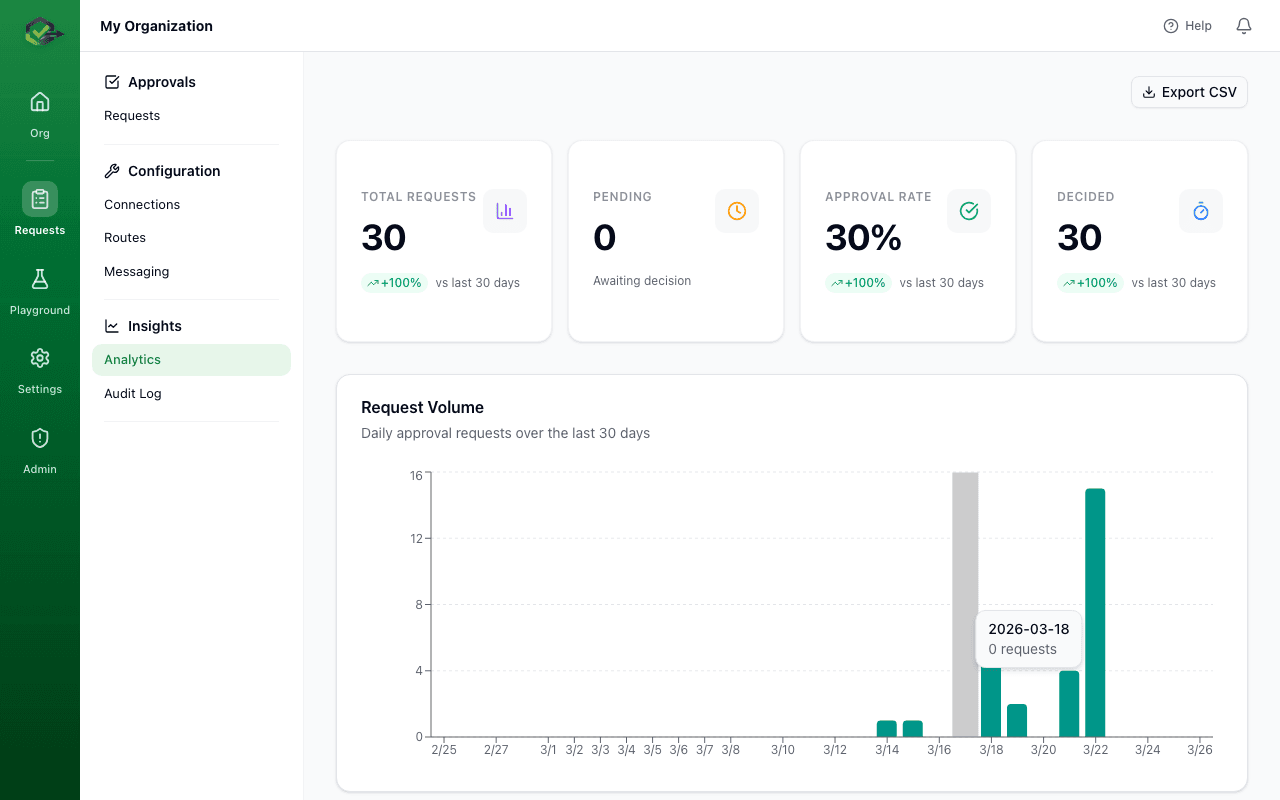Click the Export CSV button

[x=1189, y=91]
